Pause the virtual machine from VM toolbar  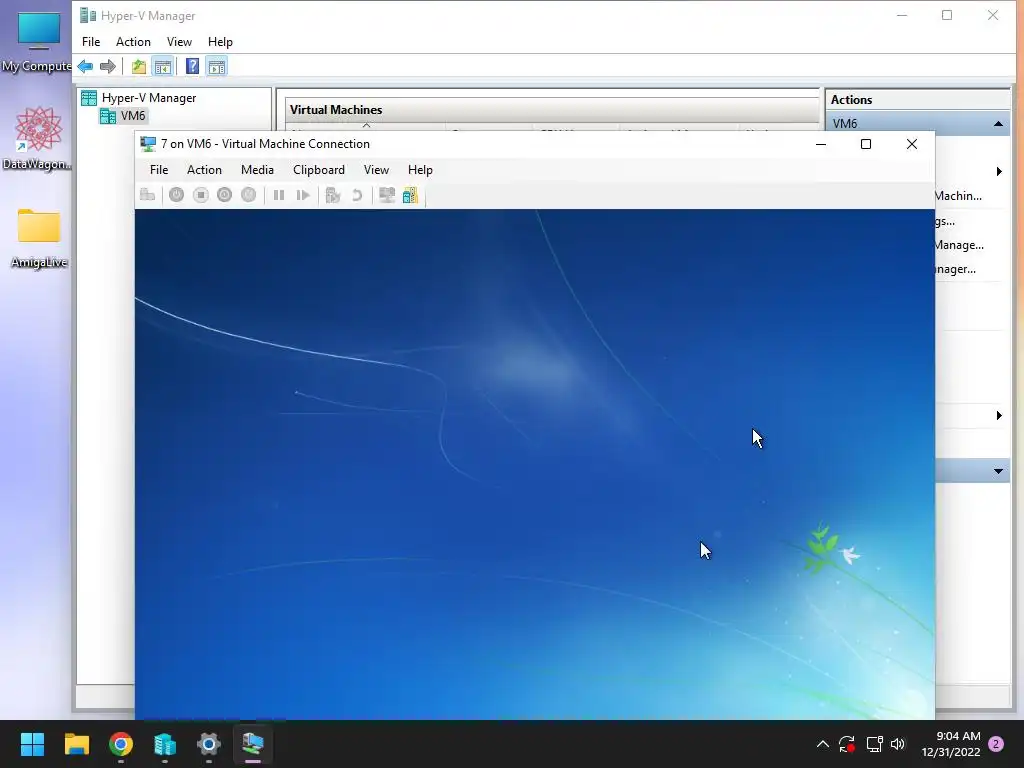(279, 195)
